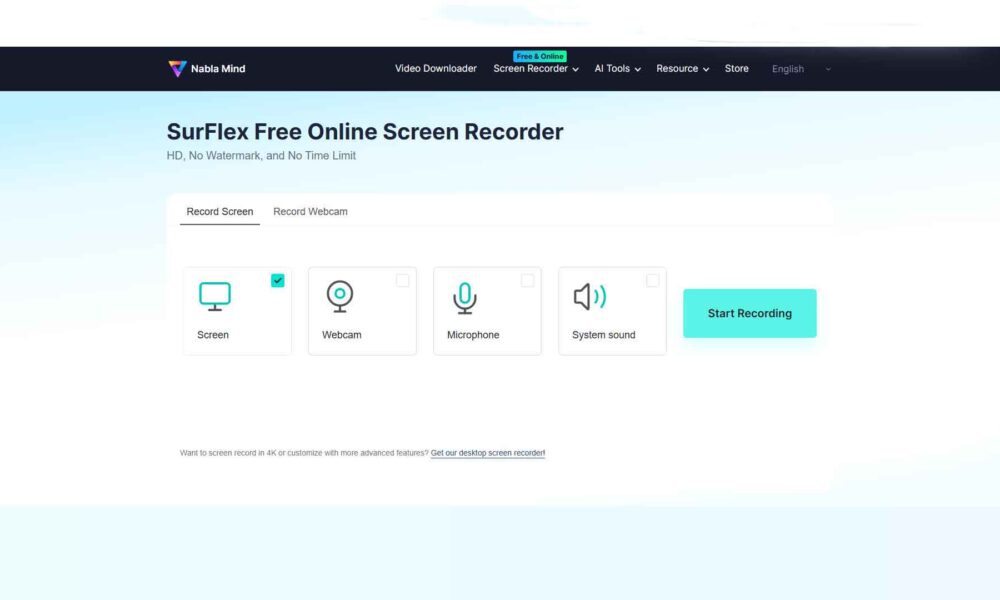Enable the System sound checkbox
This screenshot has width=1000, height=600.
point(652,281)
